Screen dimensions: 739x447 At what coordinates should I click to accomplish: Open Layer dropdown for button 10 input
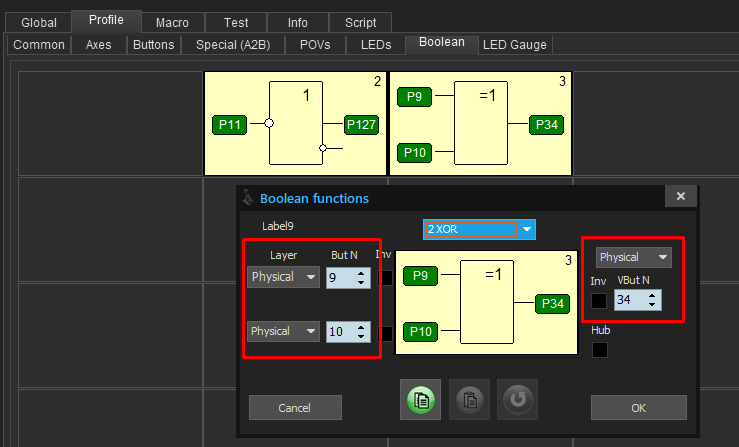[x=283, y=331]
